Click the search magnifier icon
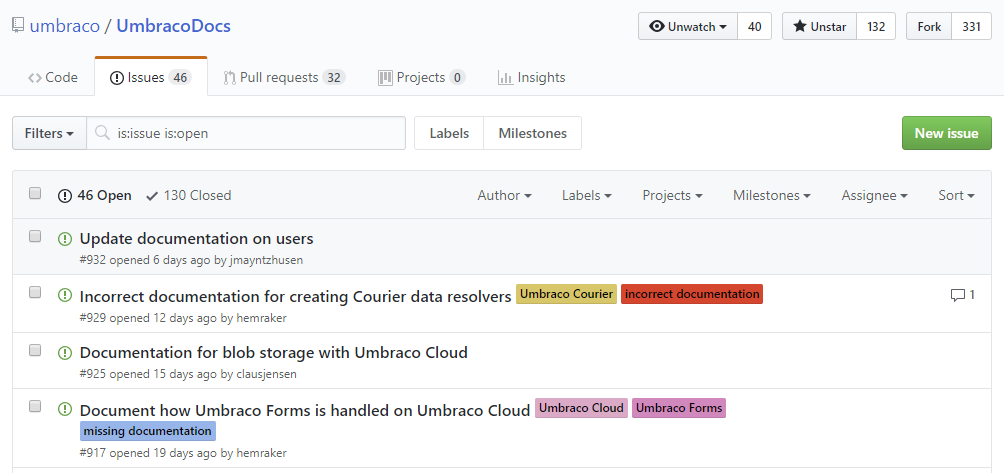1004x473 pixels. (102, 133)
